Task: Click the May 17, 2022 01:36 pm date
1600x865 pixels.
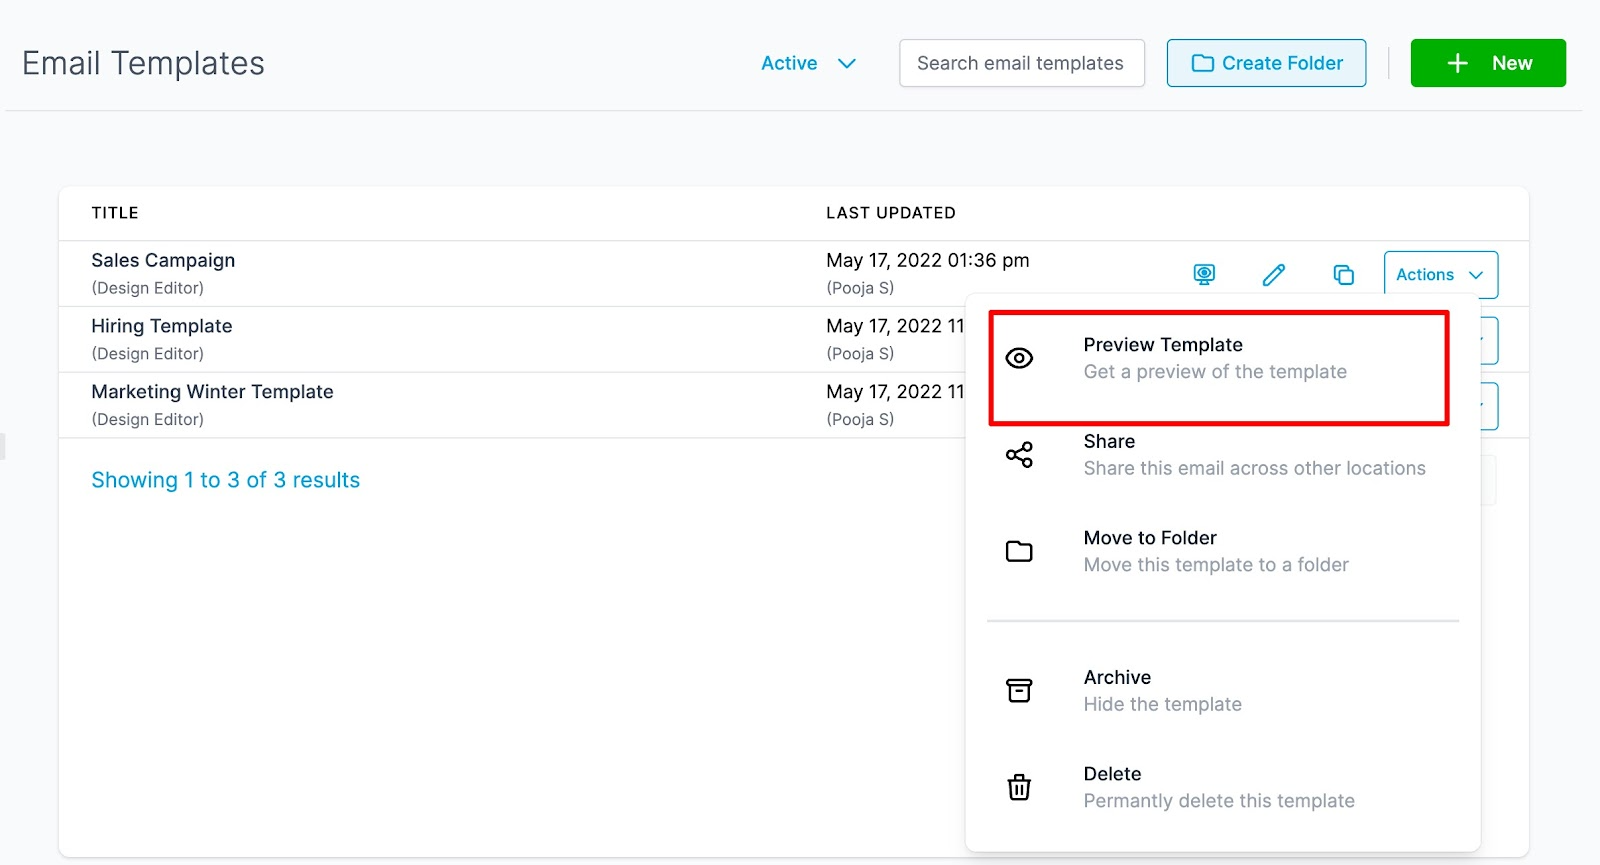Action: (927, 260)
